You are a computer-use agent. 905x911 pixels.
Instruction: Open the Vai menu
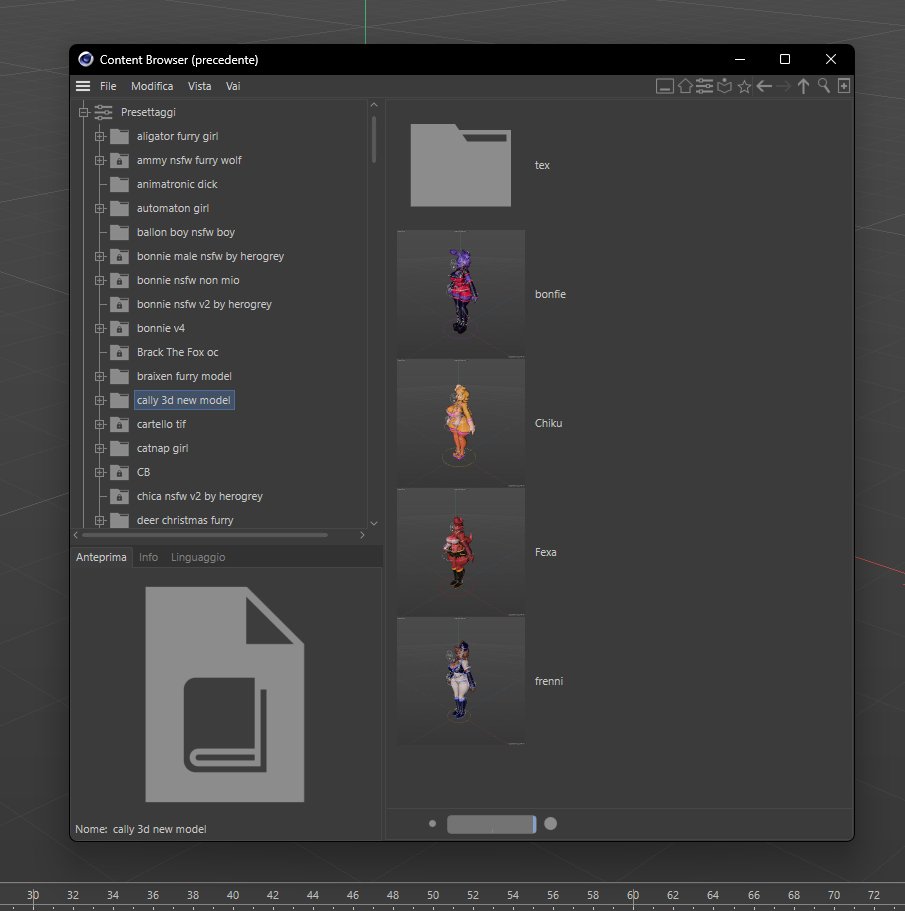tap(233, 86)
